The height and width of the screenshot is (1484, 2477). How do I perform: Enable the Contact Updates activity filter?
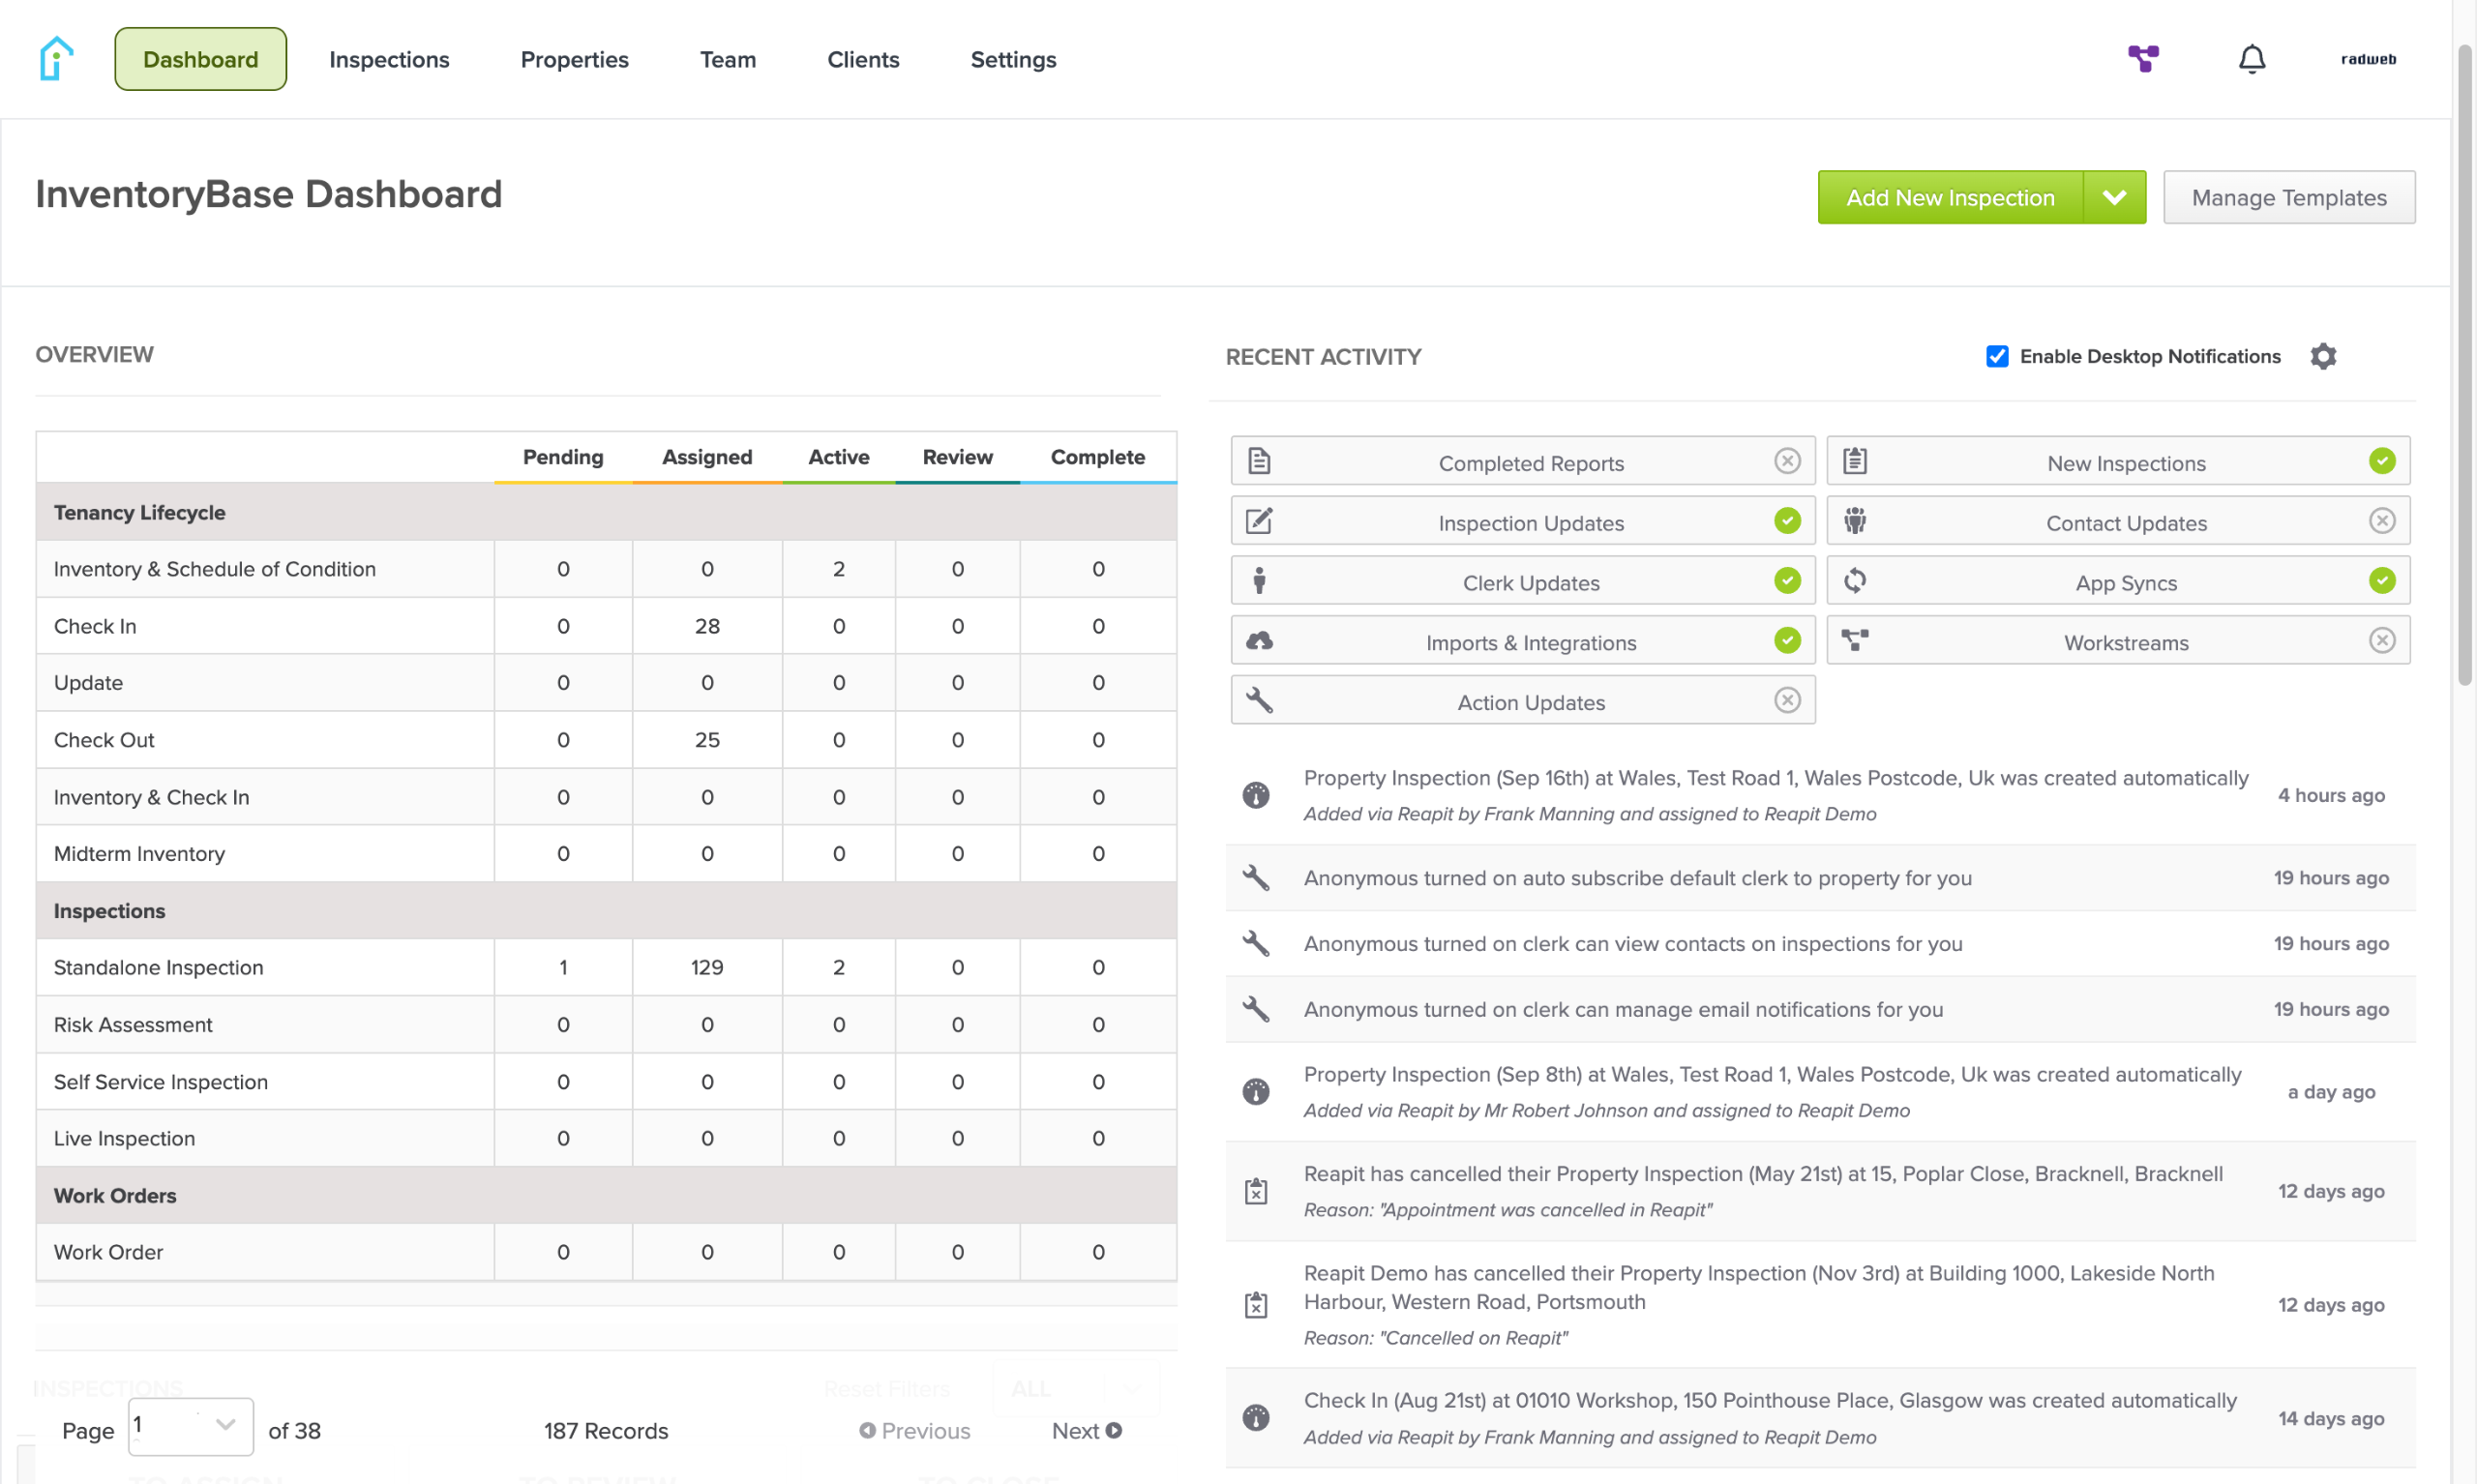[2381, 521]
